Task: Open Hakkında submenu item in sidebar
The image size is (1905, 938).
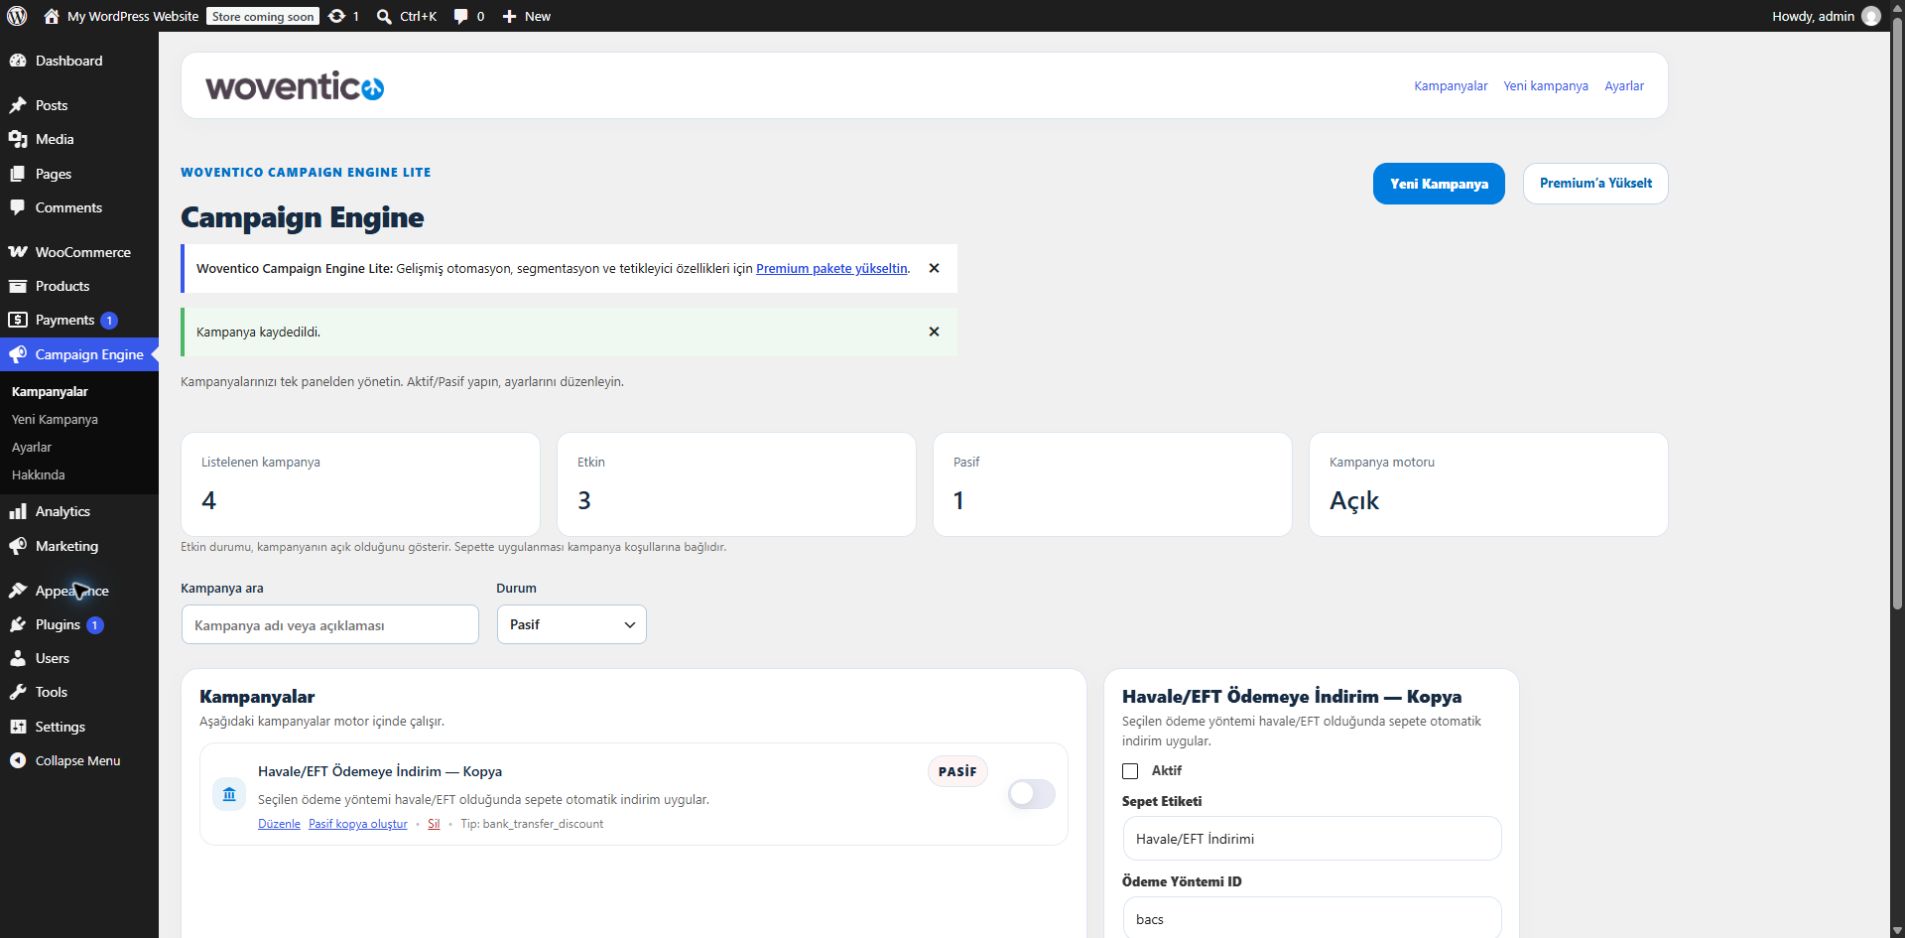Action: [x=38, y=475]
